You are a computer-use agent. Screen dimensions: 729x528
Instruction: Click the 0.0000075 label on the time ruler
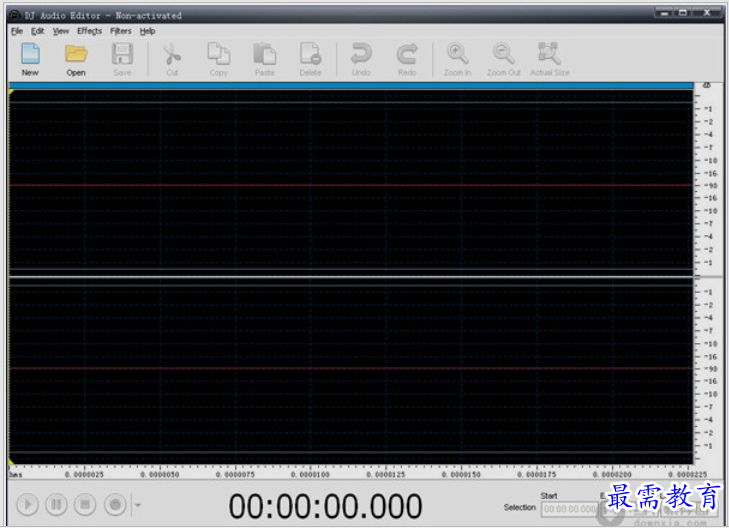coord(235,475)
